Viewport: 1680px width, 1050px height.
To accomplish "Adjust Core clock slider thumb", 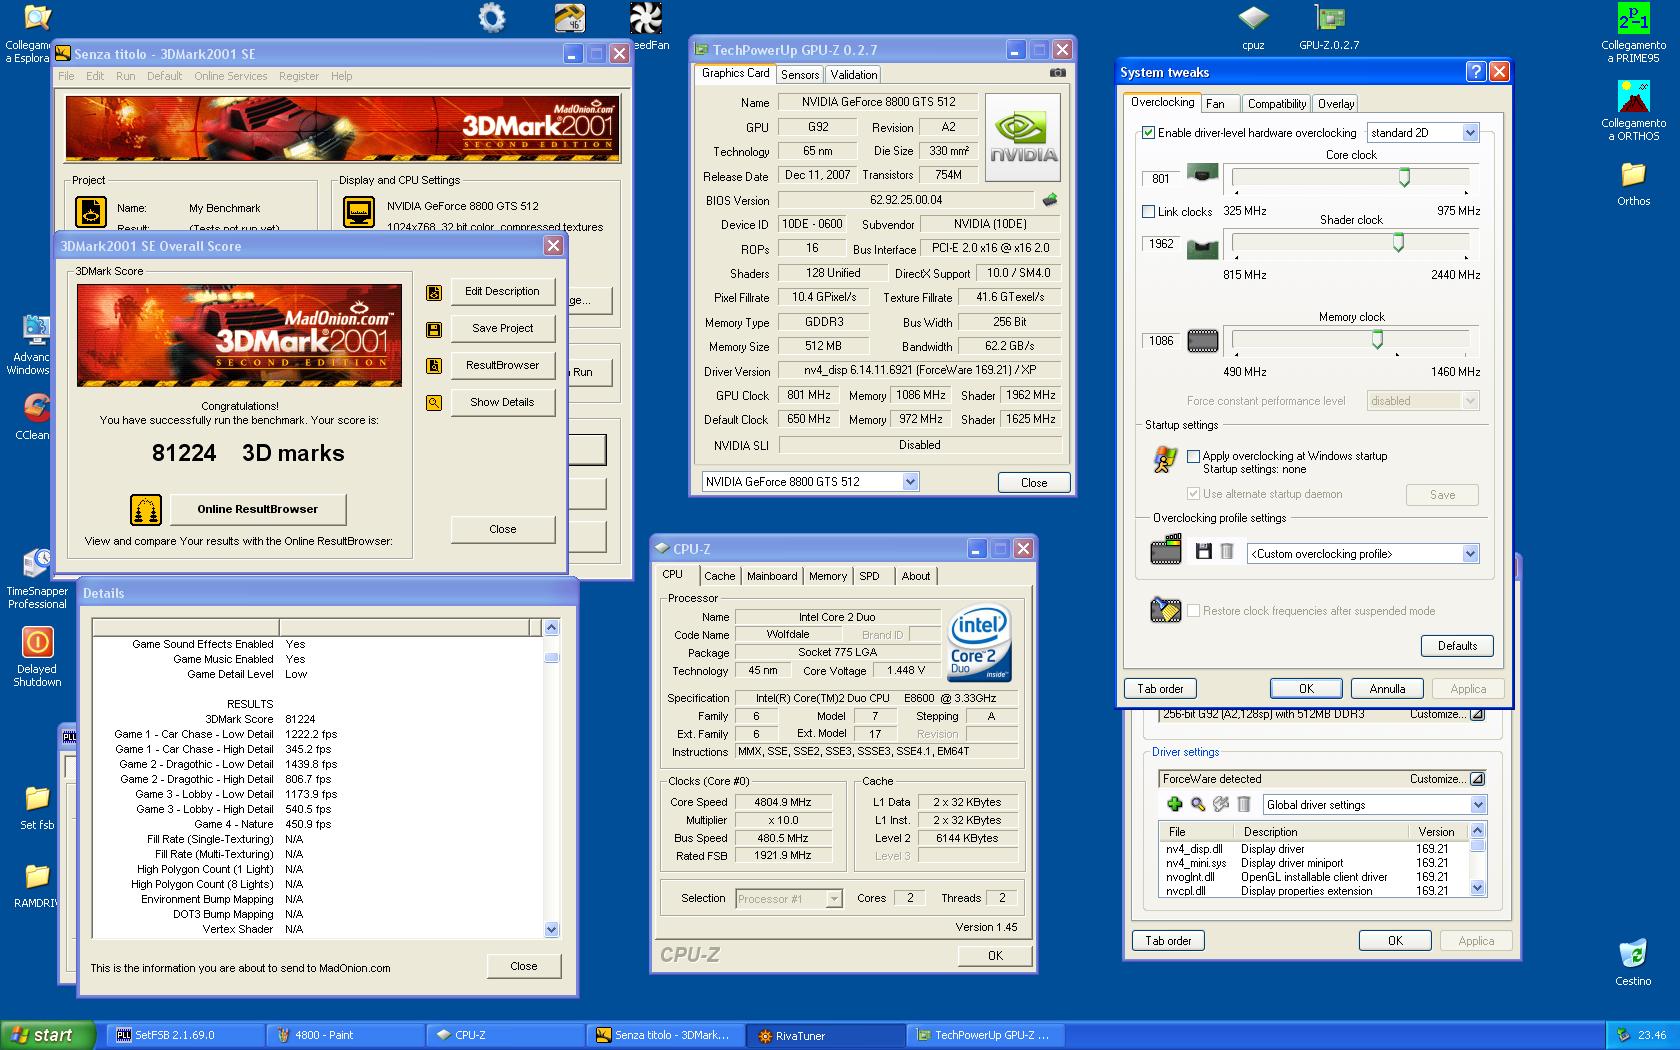I will pyautogui.click(x=1404, y=178).
